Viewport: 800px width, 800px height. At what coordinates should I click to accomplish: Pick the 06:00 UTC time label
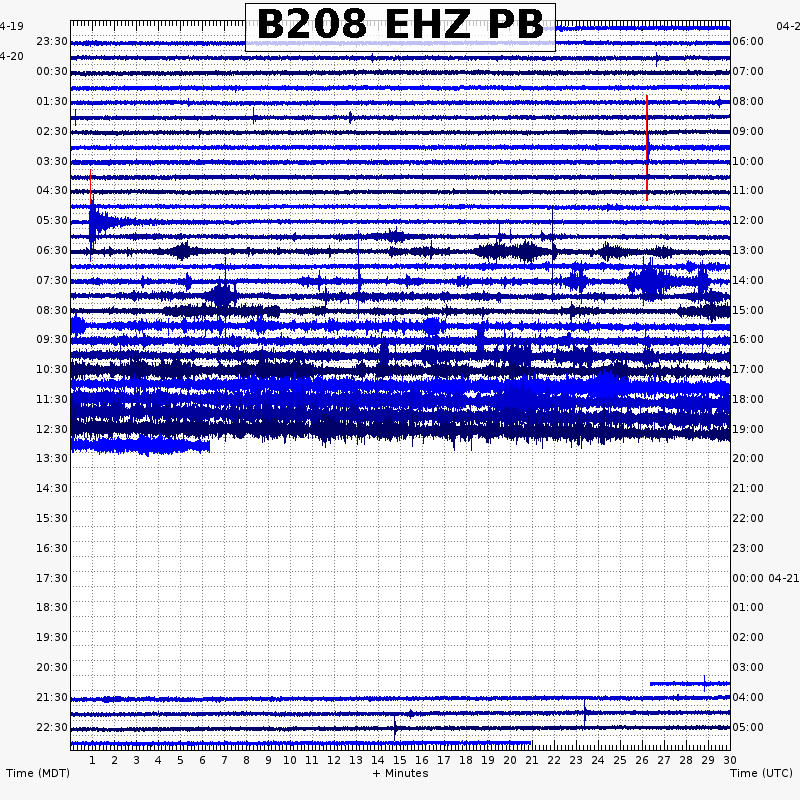click(748, 41)
